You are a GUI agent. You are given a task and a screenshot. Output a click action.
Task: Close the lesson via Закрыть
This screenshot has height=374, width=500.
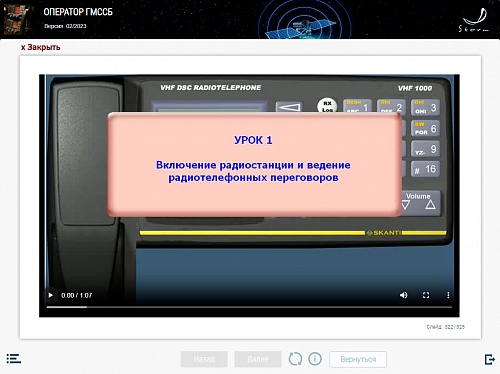[41, 47]
